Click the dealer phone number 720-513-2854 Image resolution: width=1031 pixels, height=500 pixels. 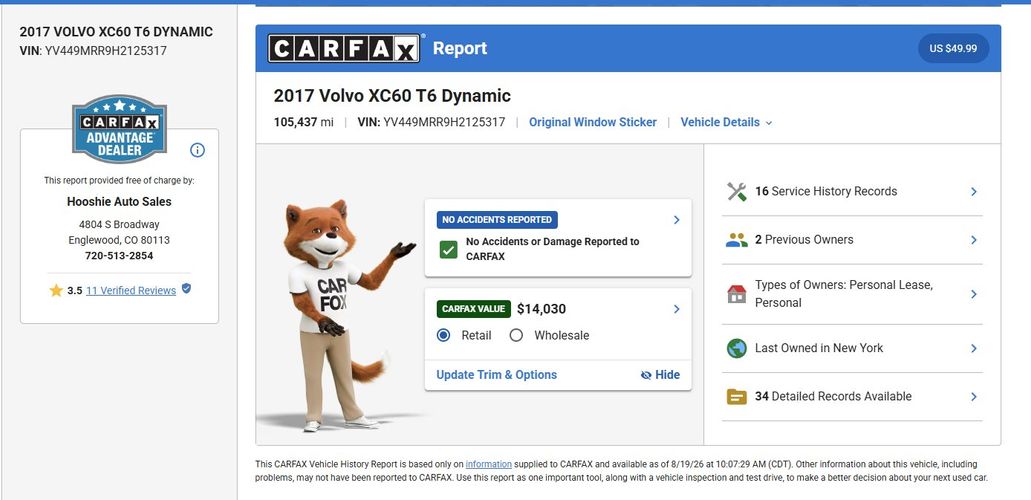pyautogui.click(x=119, y=256)
